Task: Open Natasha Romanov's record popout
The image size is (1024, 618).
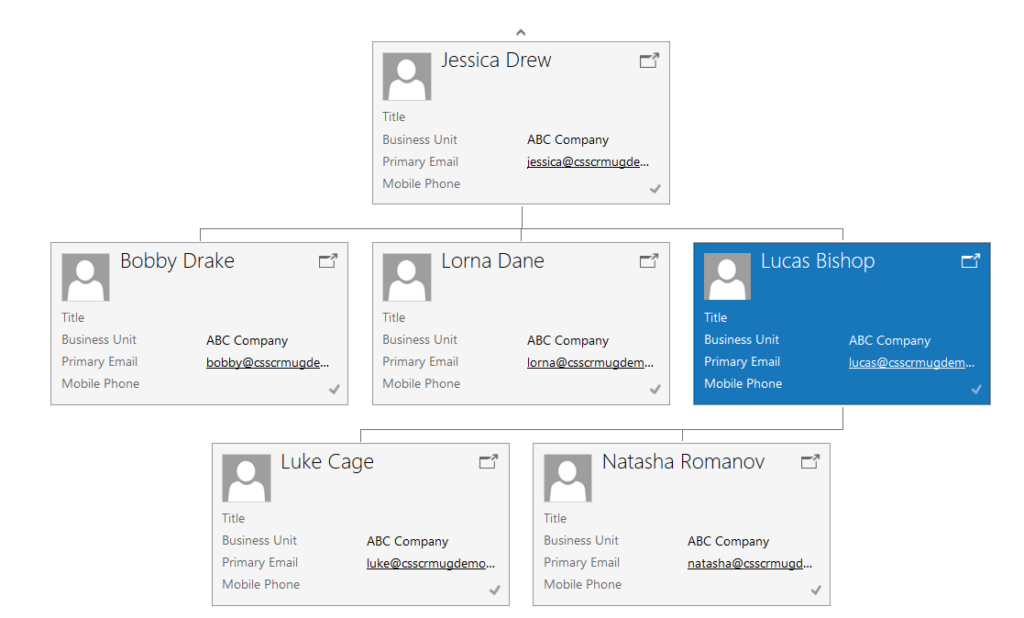Action: point(810,462)
